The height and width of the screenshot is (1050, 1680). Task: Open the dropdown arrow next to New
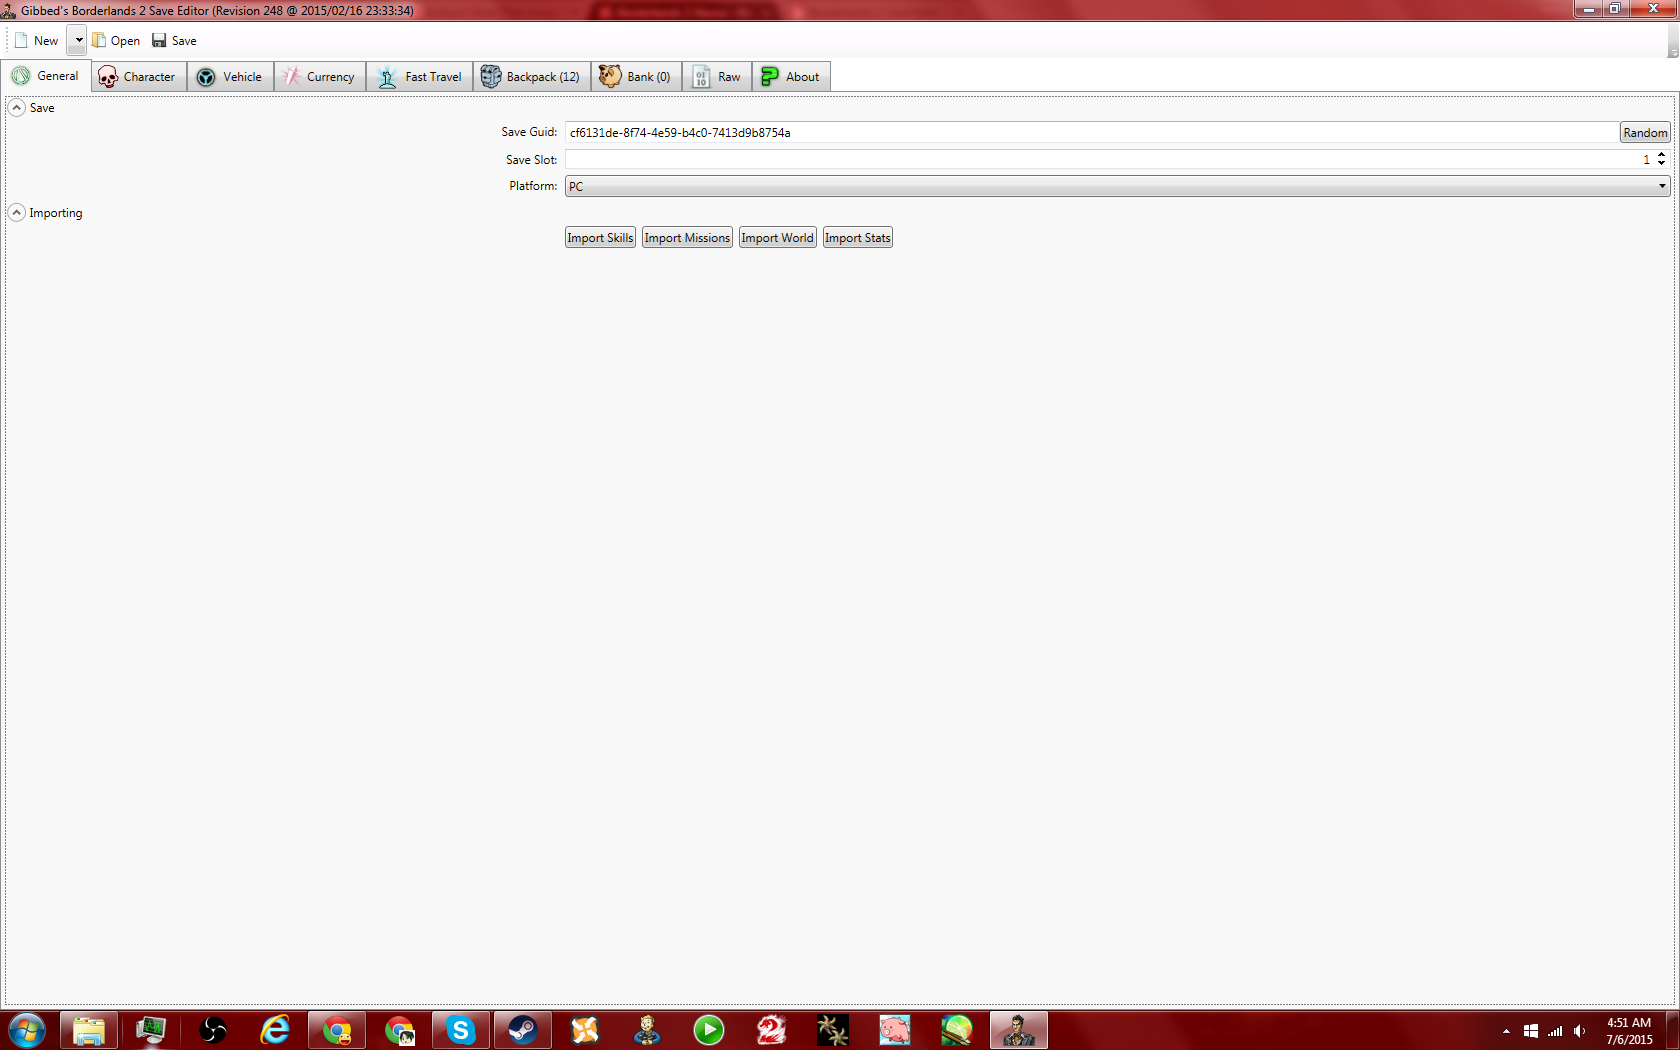(x=78, y=41)
